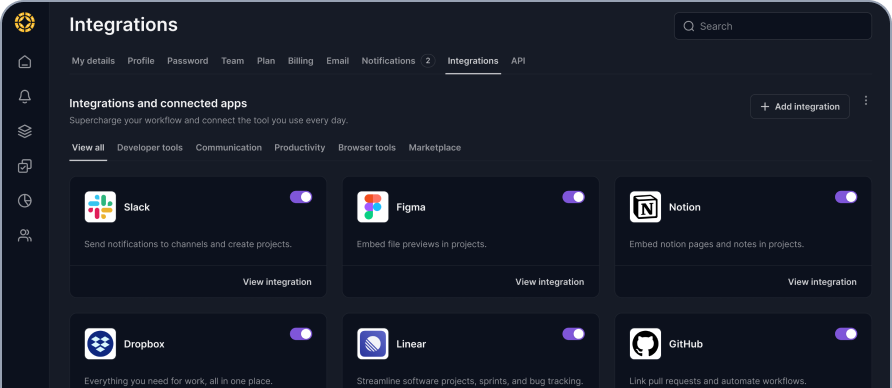The height and width of the screenshot is (388, 892).
Task: Toggle the Dropbox integration switch
Action: click(x=301, y=334)
